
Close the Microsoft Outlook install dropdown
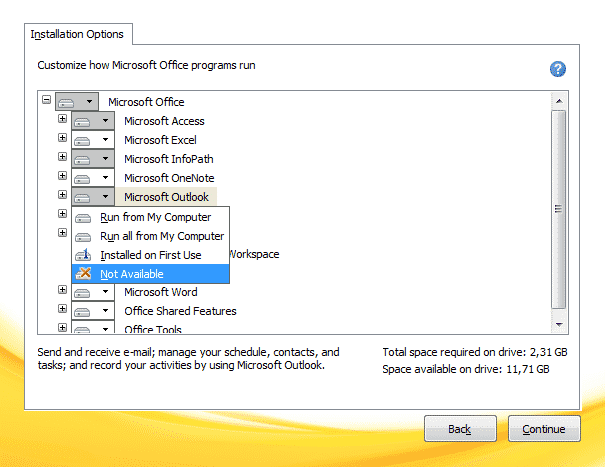coord(93,197)
